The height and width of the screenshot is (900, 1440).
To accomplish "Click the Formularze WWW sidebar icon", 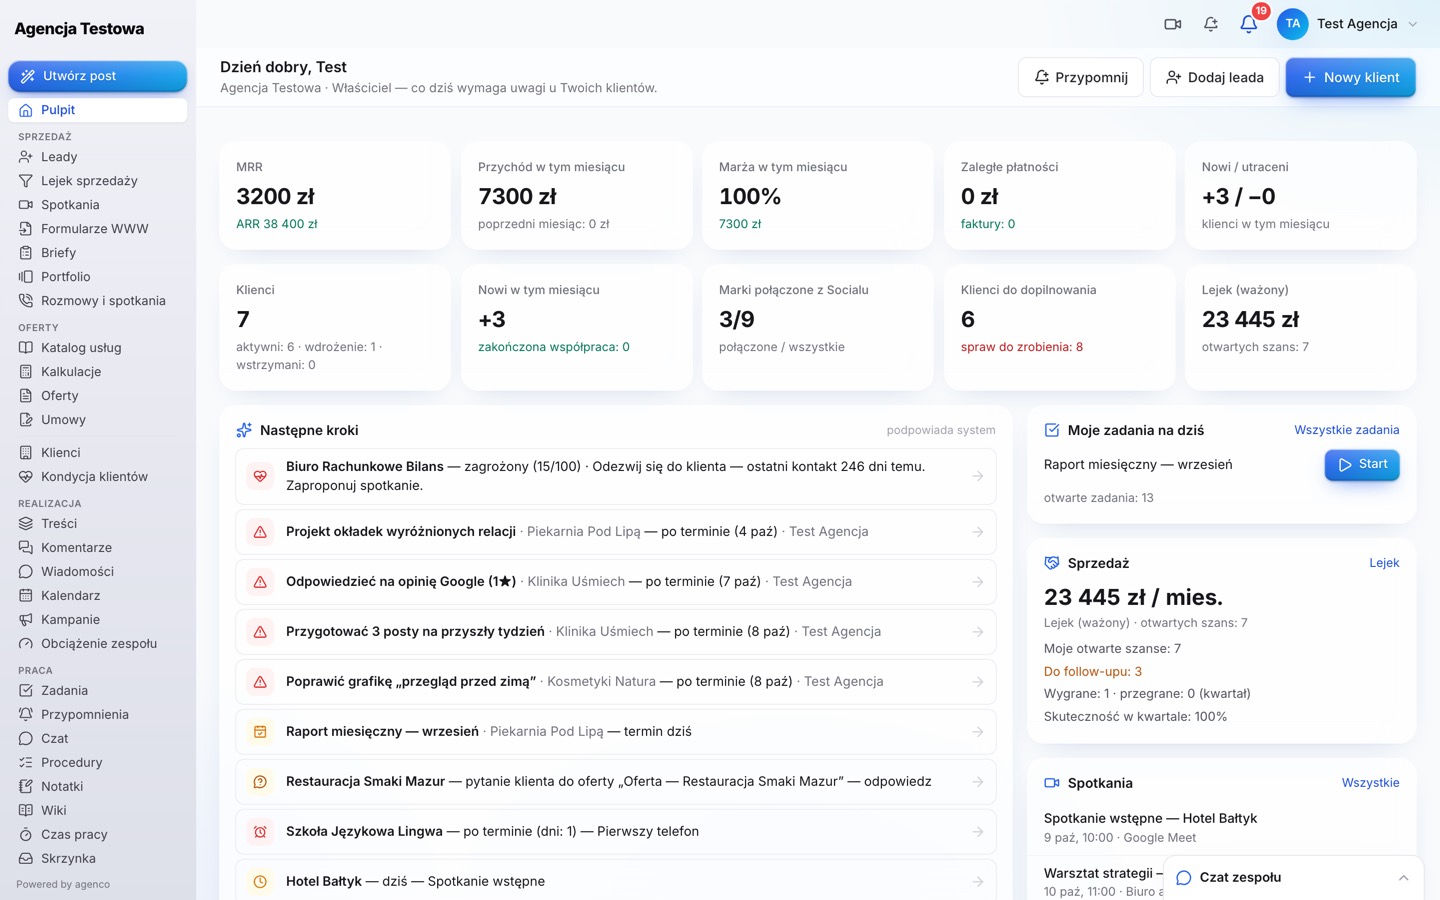I will [x=26, y=229].
